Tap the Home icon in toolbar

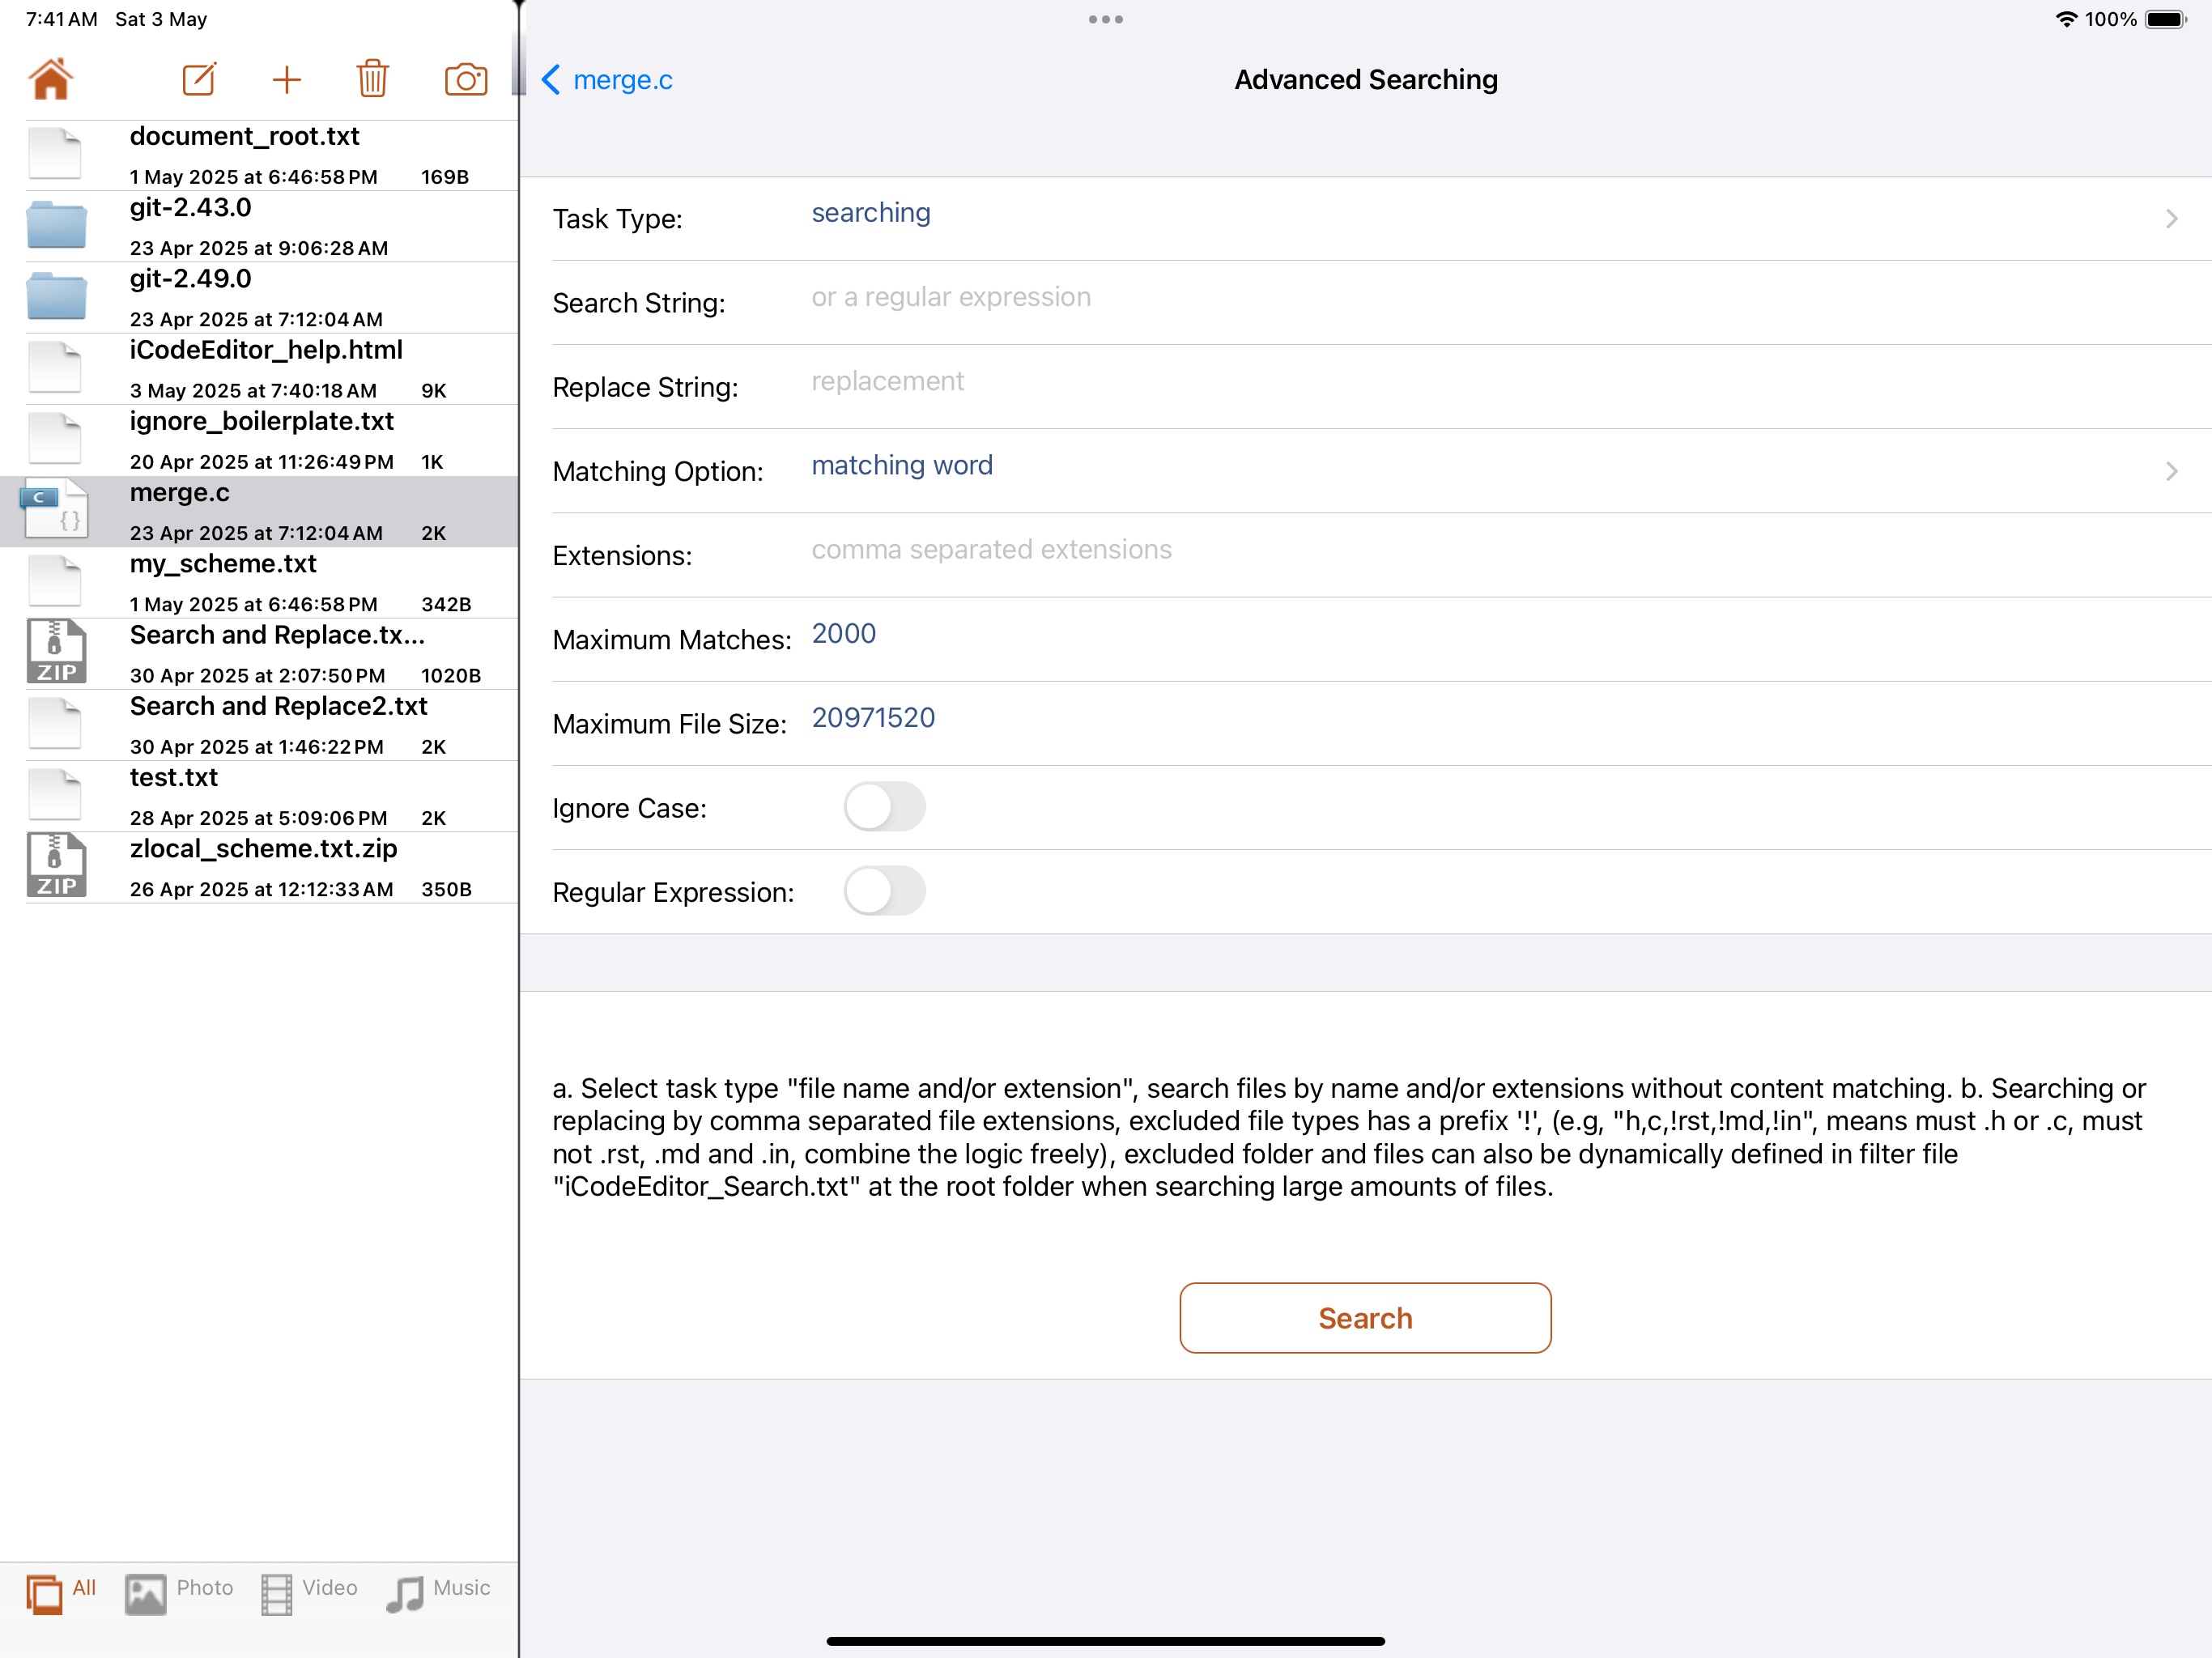point(51,79)
